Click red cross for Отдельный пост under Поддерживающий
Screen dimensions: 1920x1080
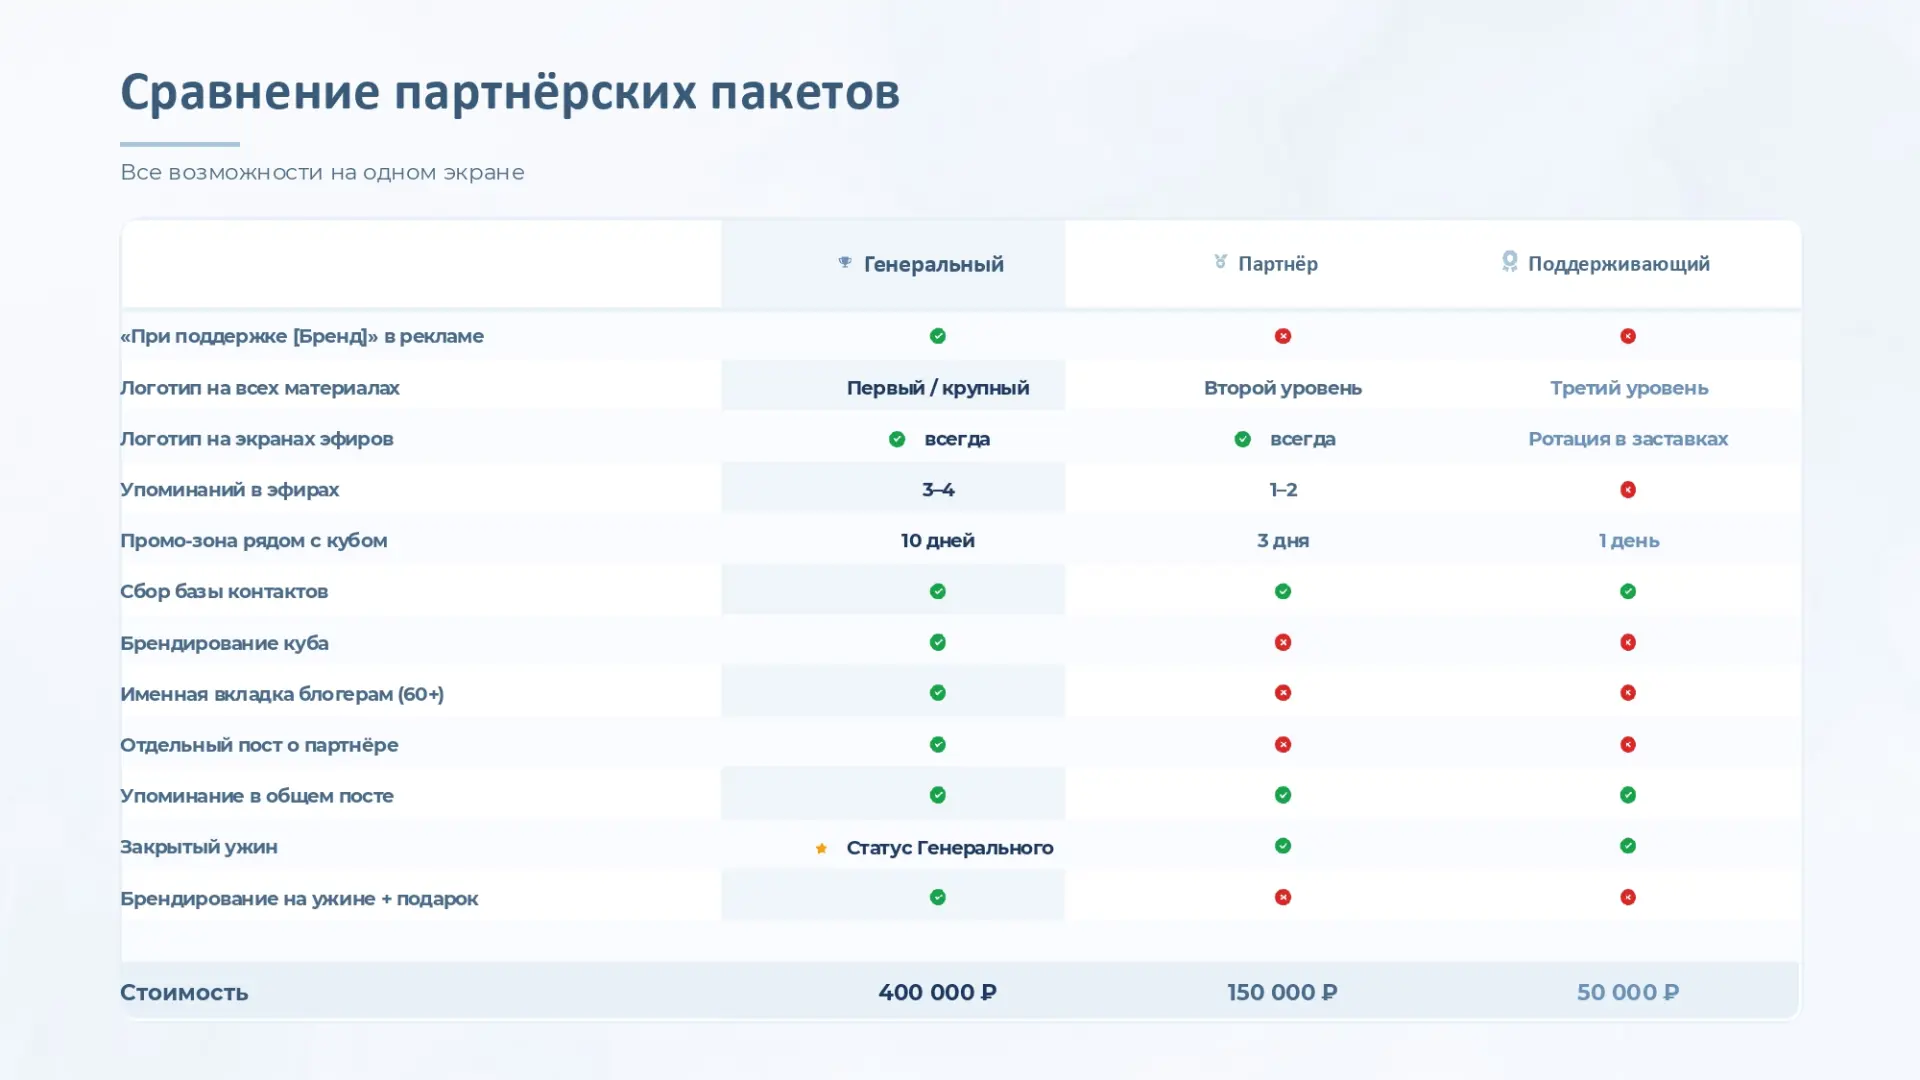tap(1628, 745)
